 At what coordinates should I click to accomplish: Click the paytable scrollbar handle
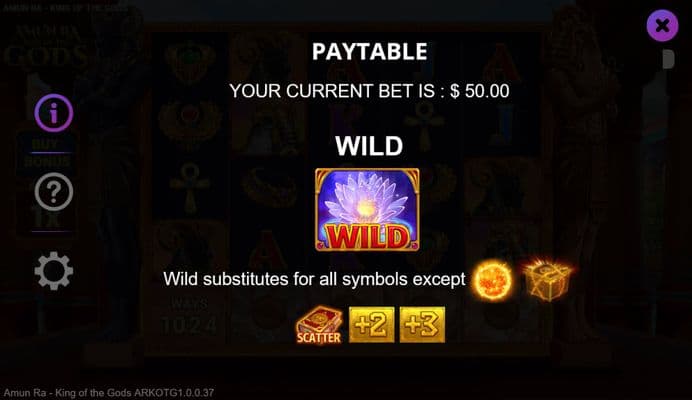click(x=668, y=59)
